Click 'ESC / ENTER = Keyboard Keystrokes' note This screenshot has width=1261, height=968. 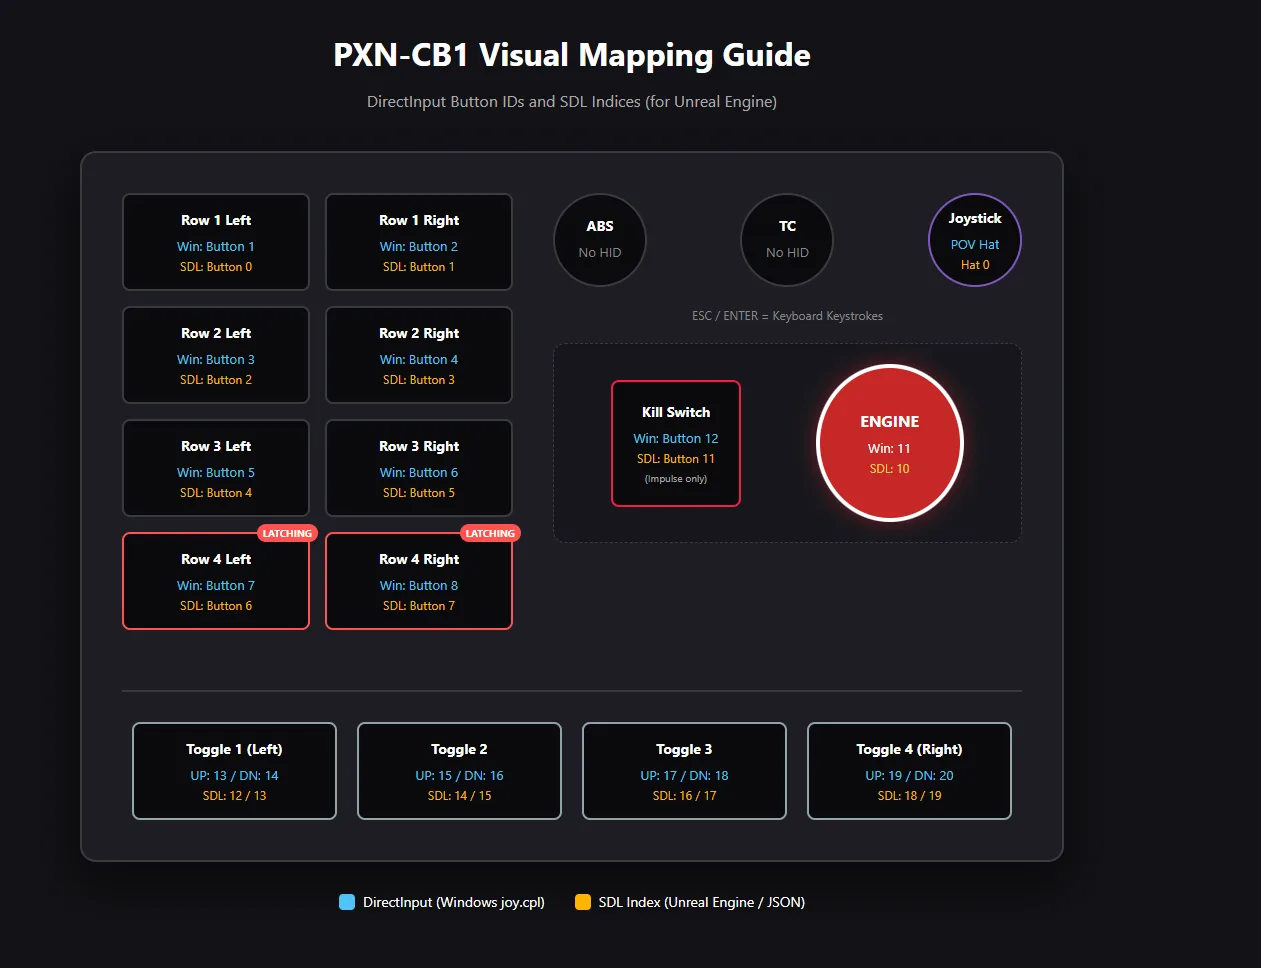pyautogui.click(x=787, y=316)
